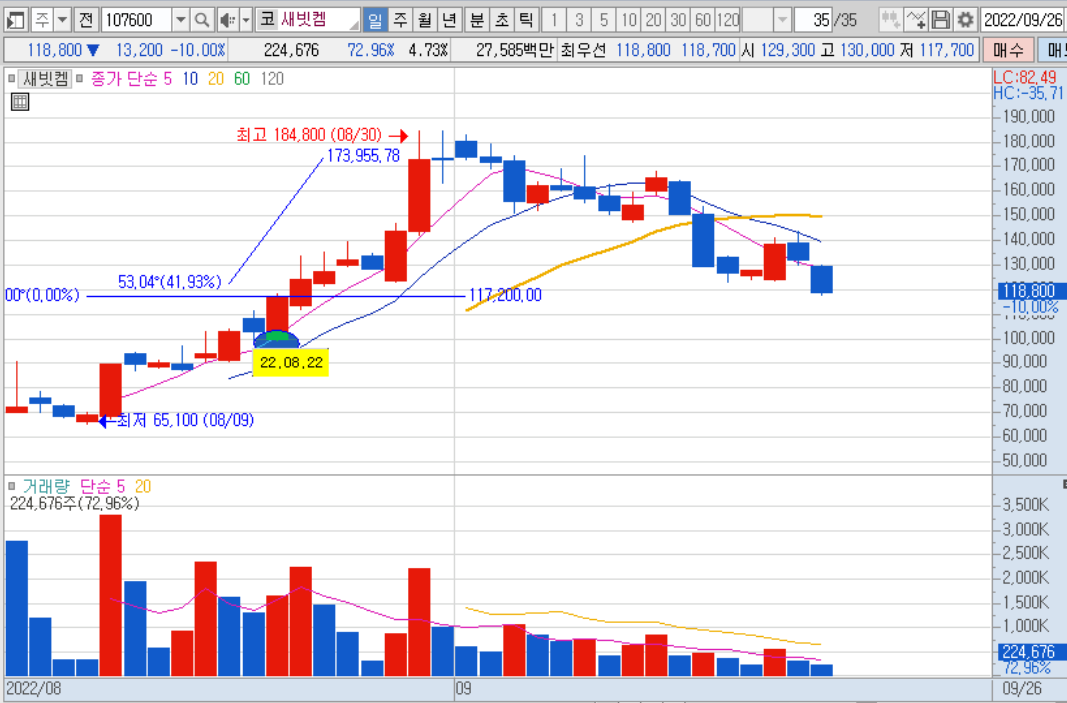
Task: Click the date field 2022/09/26
Action: [x=1023, y=20]
